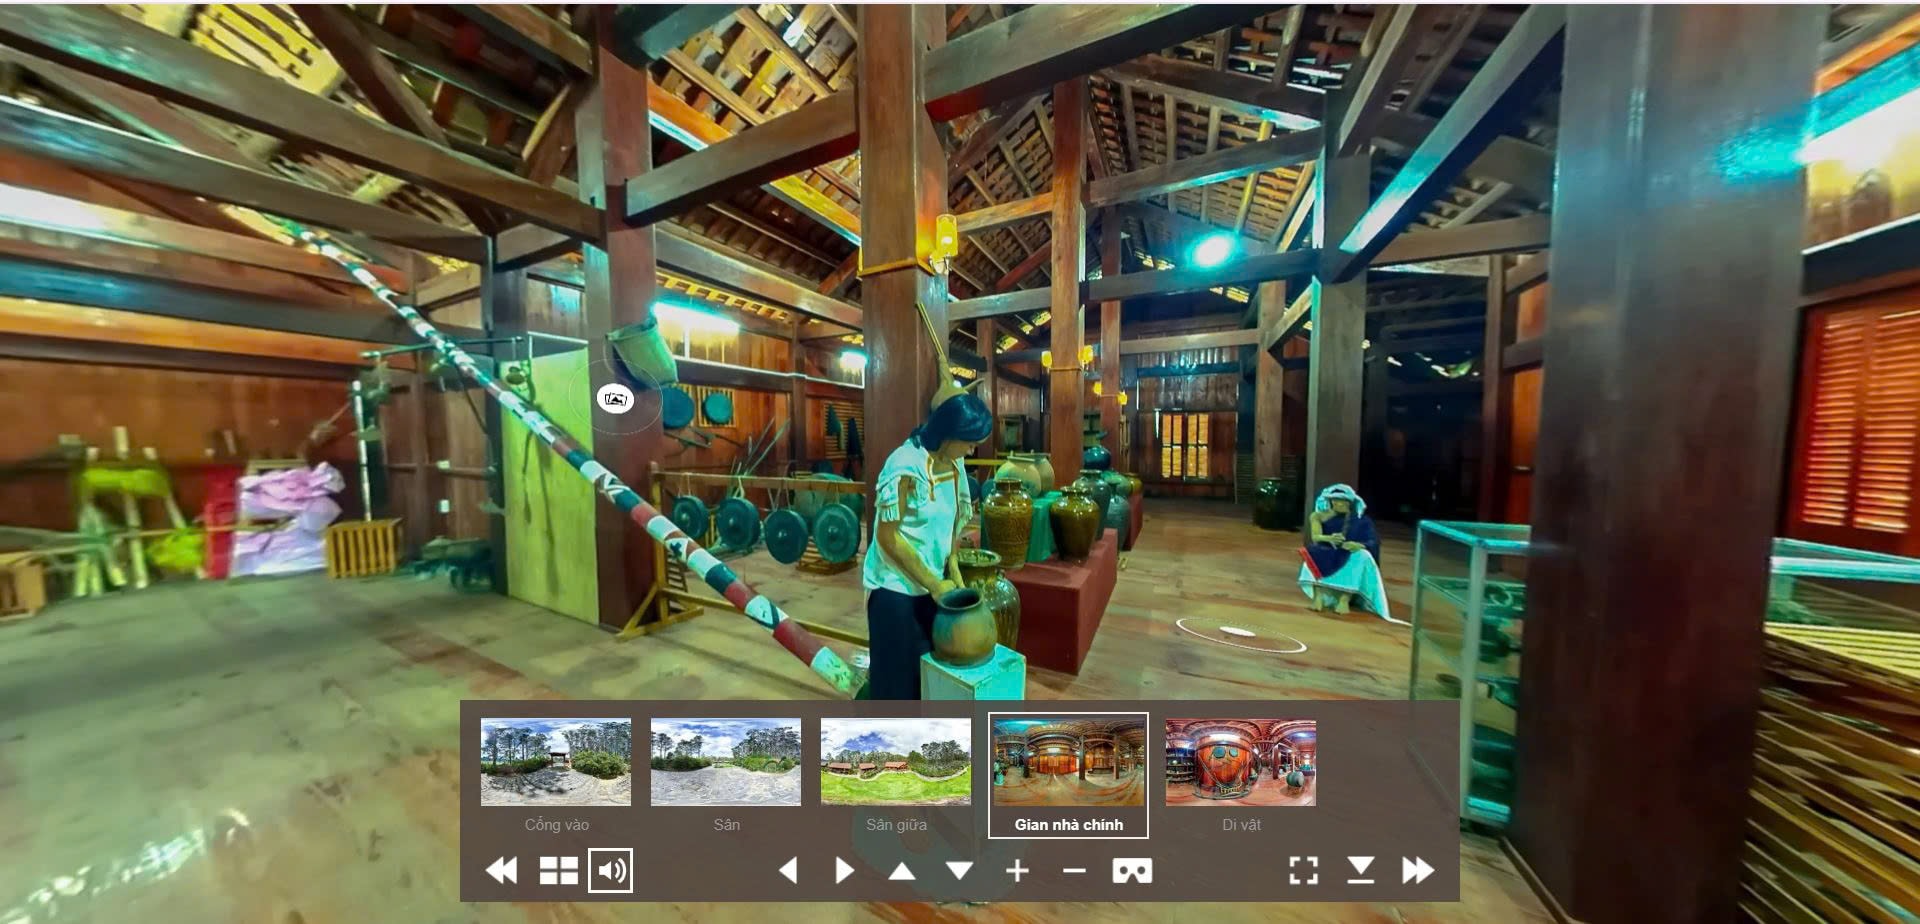The height and width of the screenshot is (924, 1920).
Task: Click the Di vật label text
Action: (x=1241, y=825)
